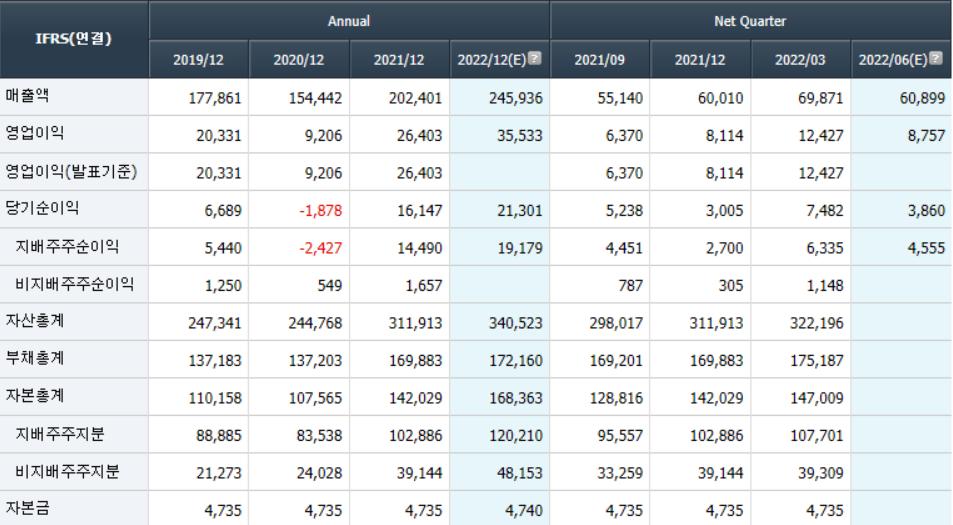Click the 60,010 quarterly revenue value

coord(720,98)
